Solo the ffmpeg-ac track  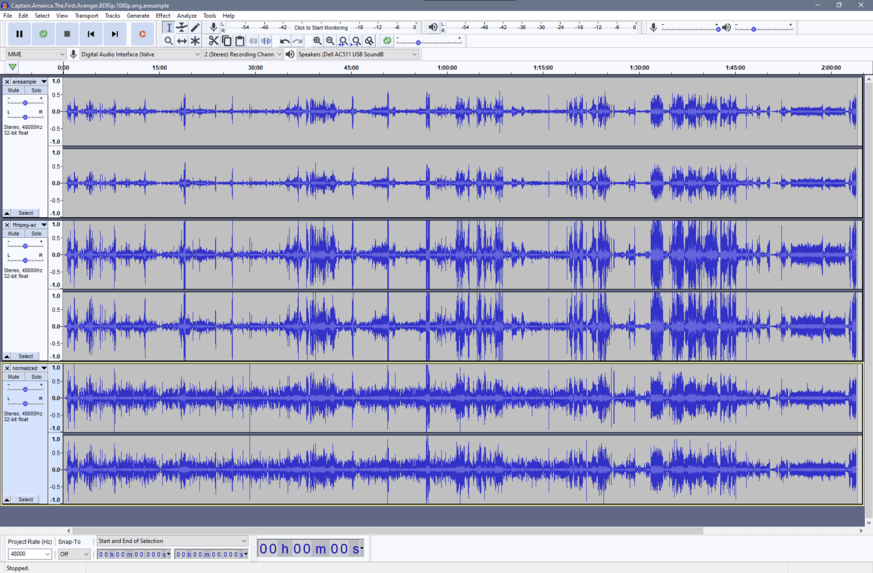pos(36,234)
